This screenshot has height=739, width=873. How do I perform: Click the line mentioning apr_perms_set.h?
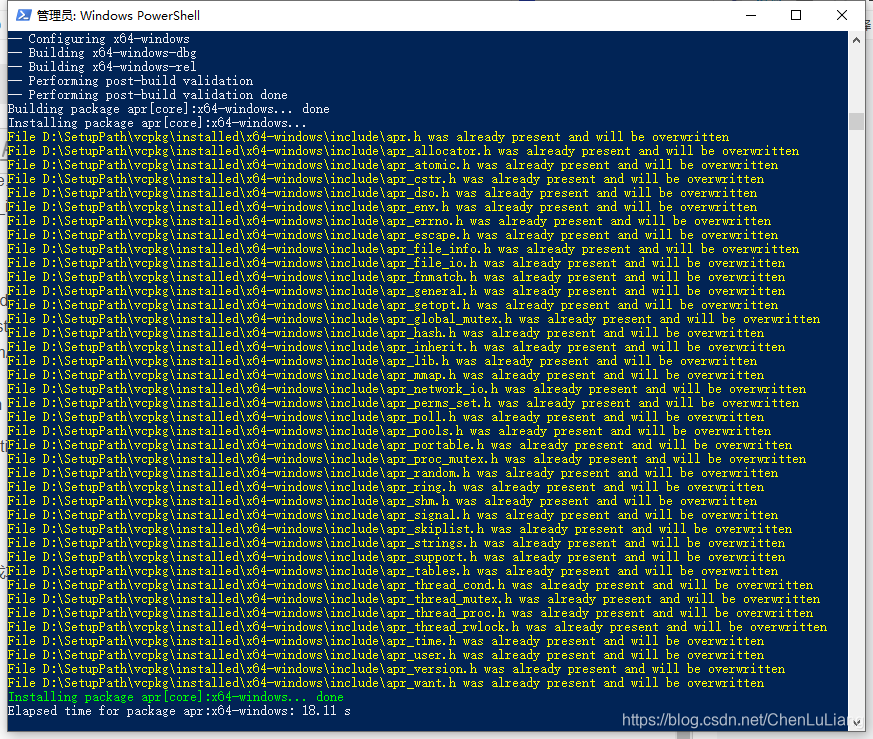click(403, 403)
